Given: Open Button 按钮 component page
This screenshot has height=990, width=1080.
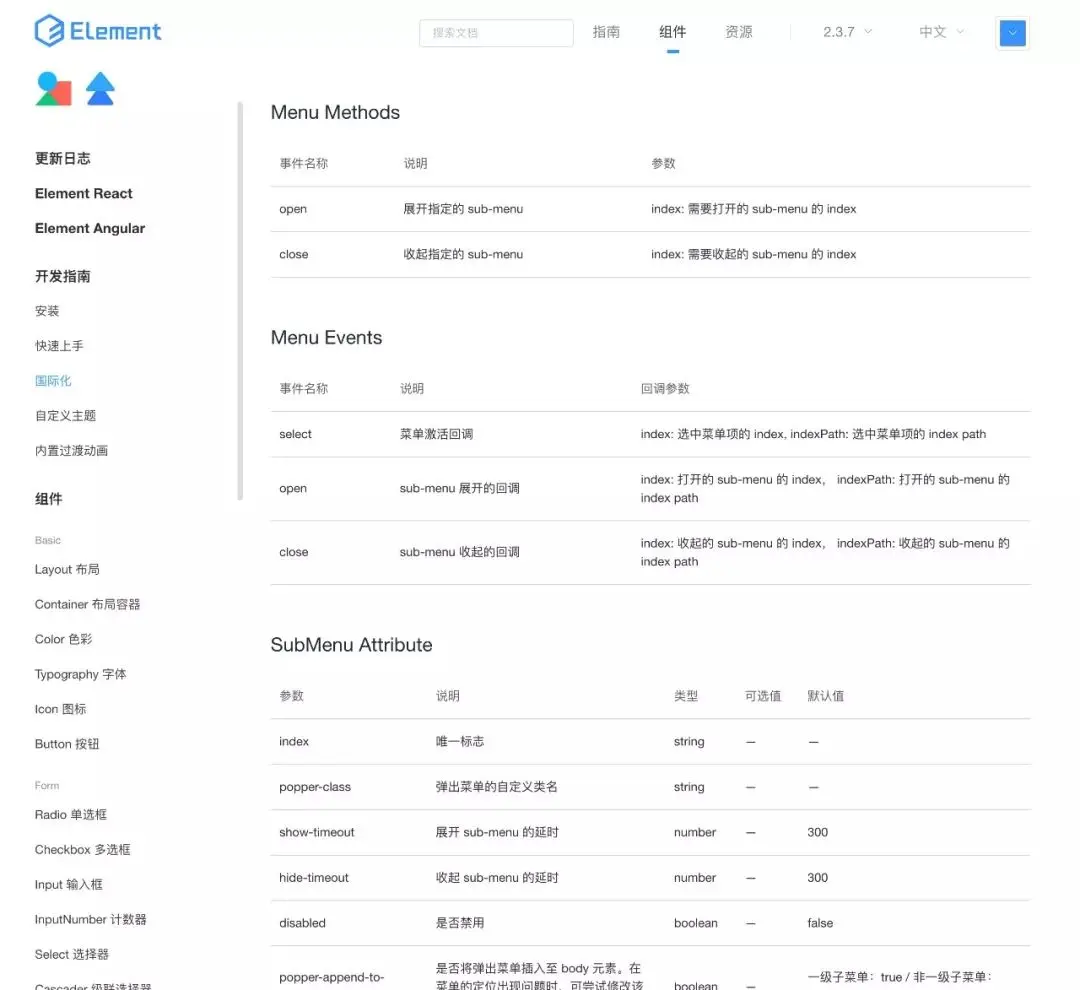Looking at the screenshot, I should point(68,744).
